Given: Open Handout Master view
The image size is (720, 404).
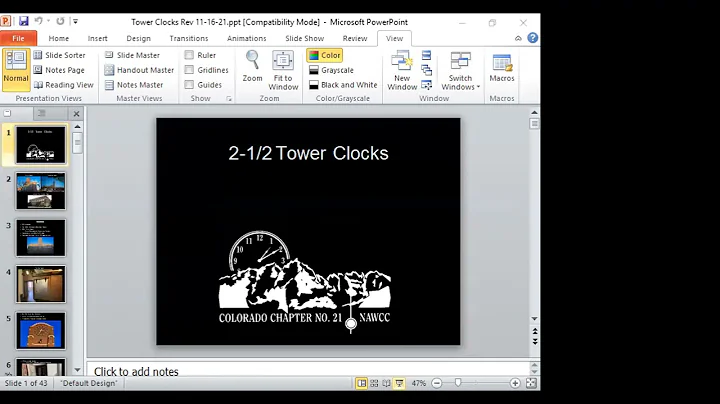Looking at the screenshot, I should click(139, 70).
